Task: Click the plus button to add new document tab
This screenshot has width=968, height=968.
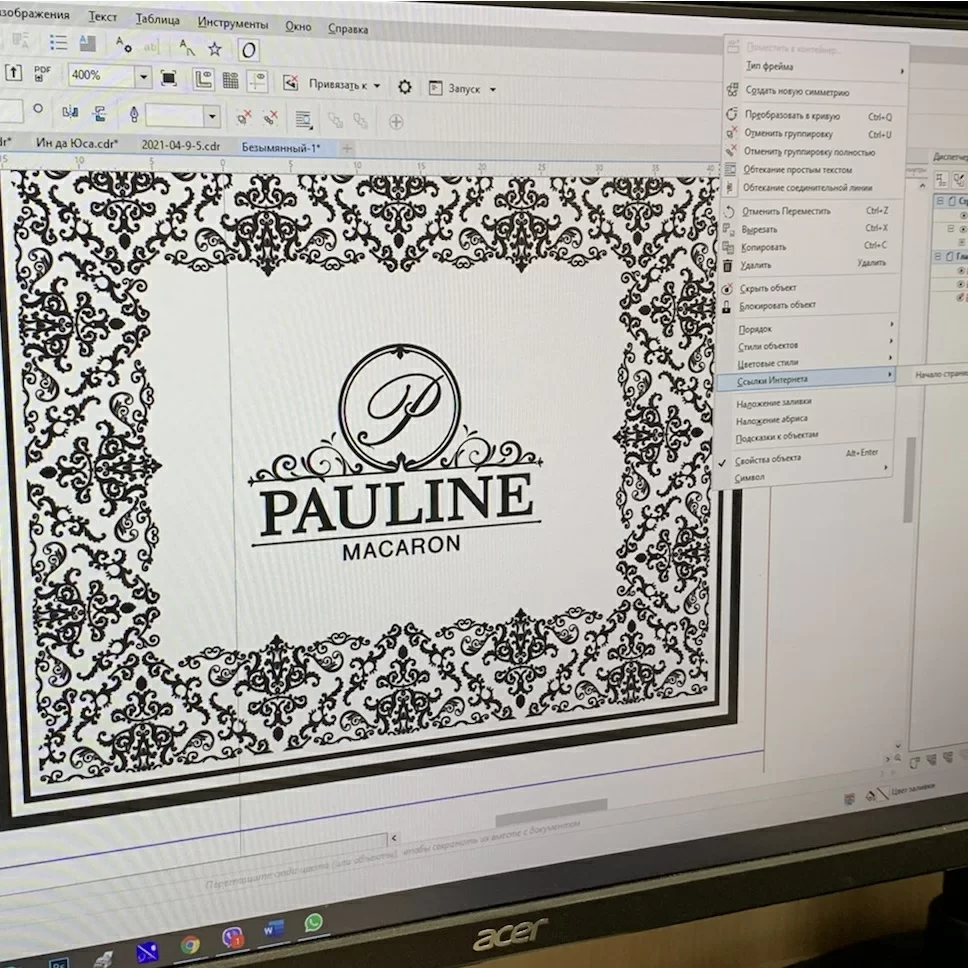Action: coord(347,147)
